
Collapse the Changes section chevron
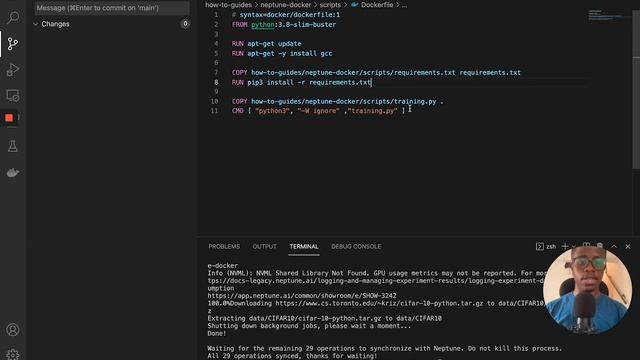(x=36, y=24)
